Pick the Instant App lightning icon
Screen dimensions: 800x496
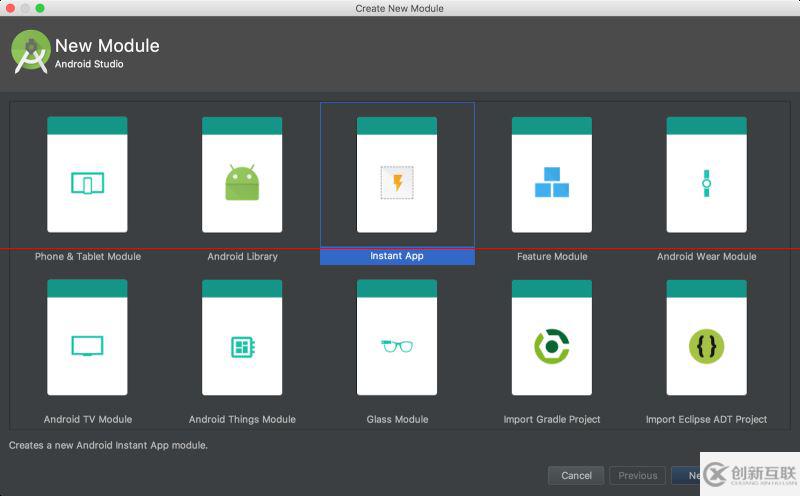click(397, 183)
